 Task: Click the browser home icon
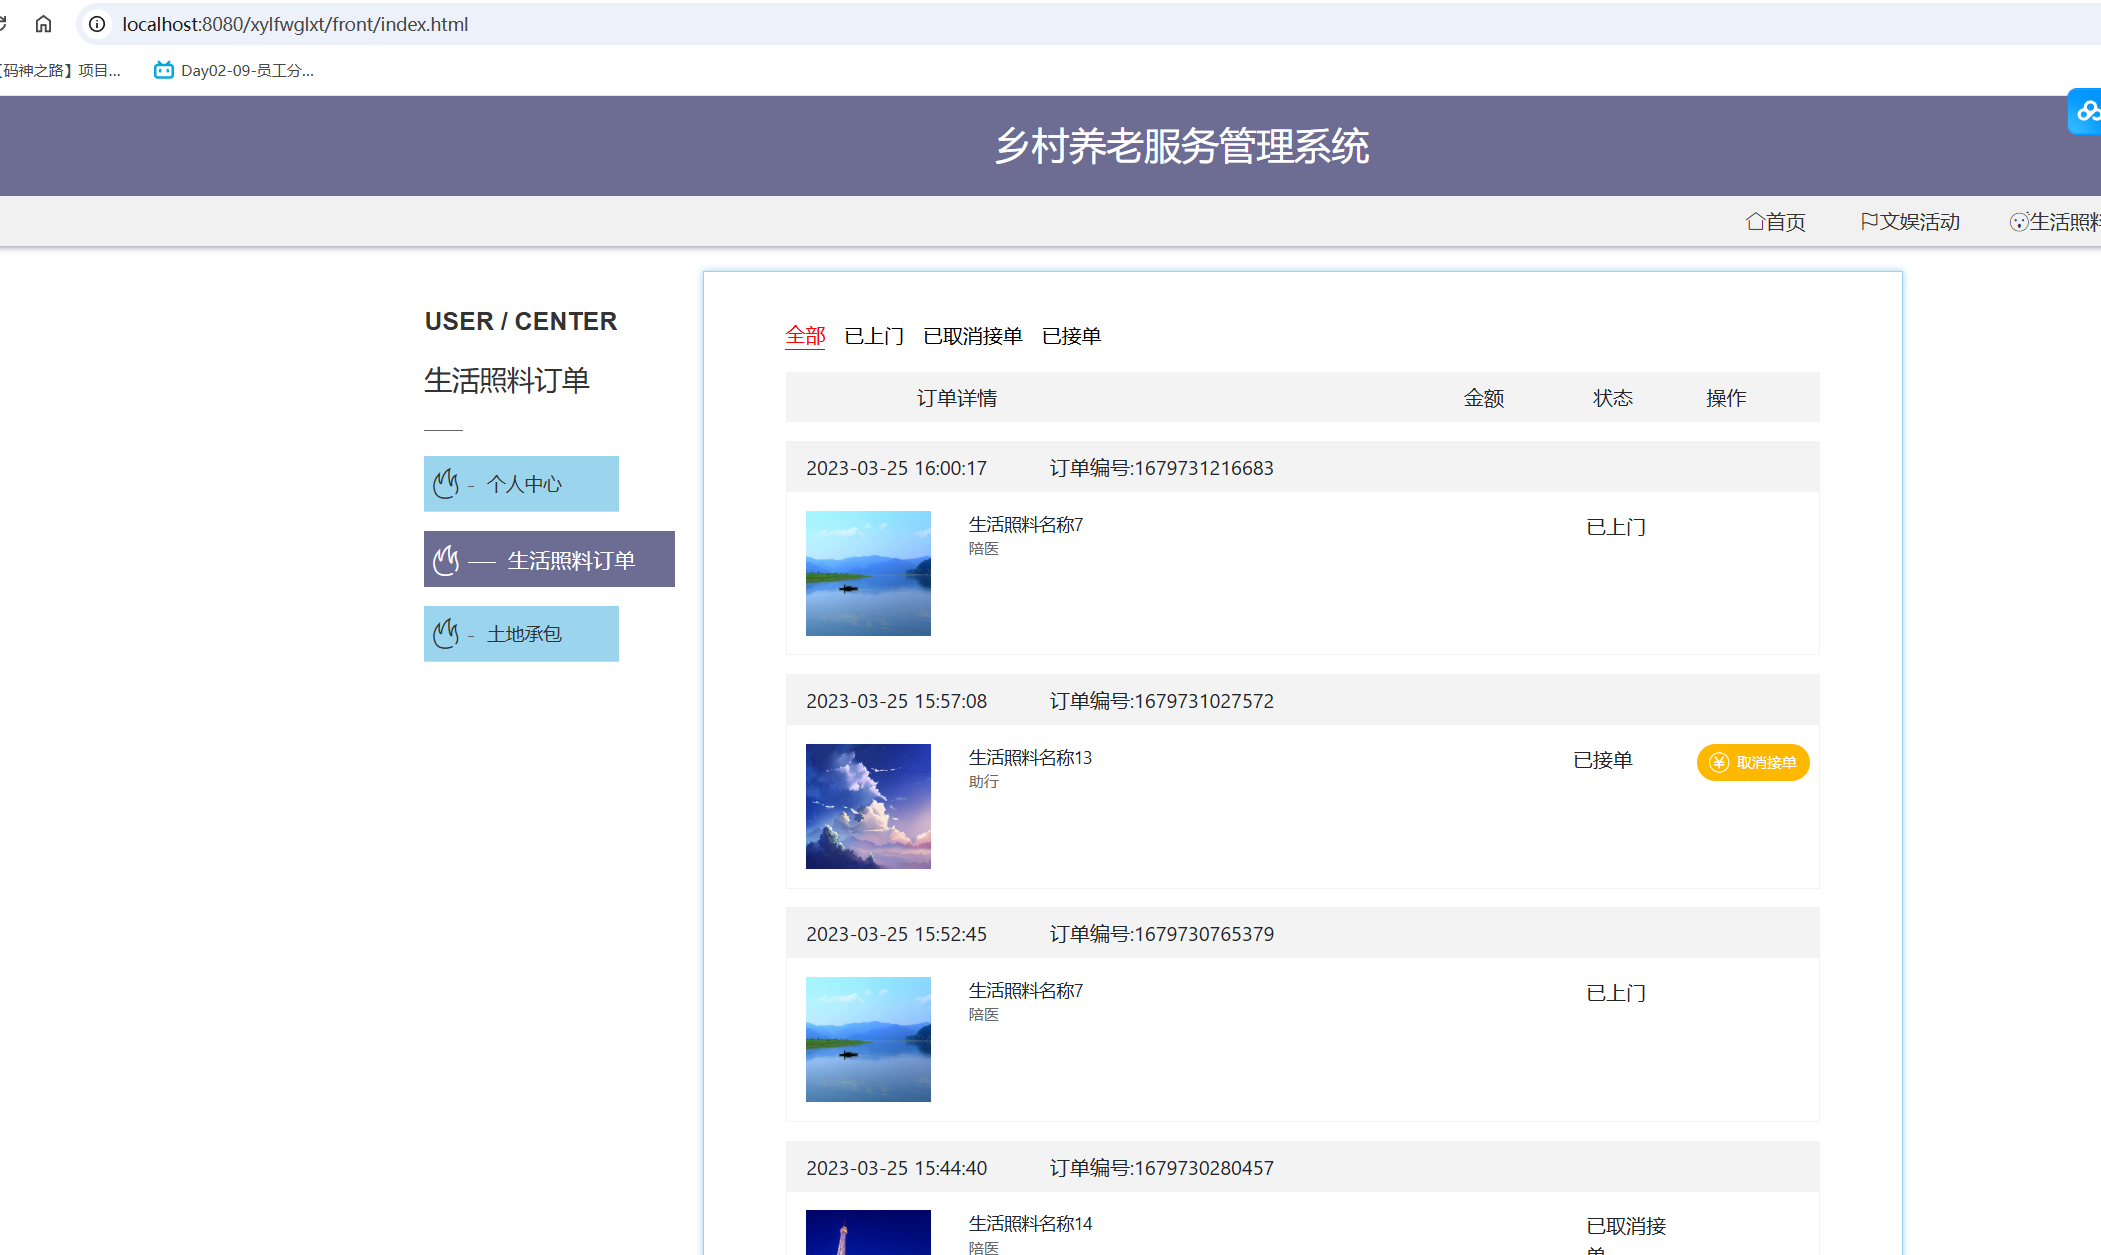43,24
